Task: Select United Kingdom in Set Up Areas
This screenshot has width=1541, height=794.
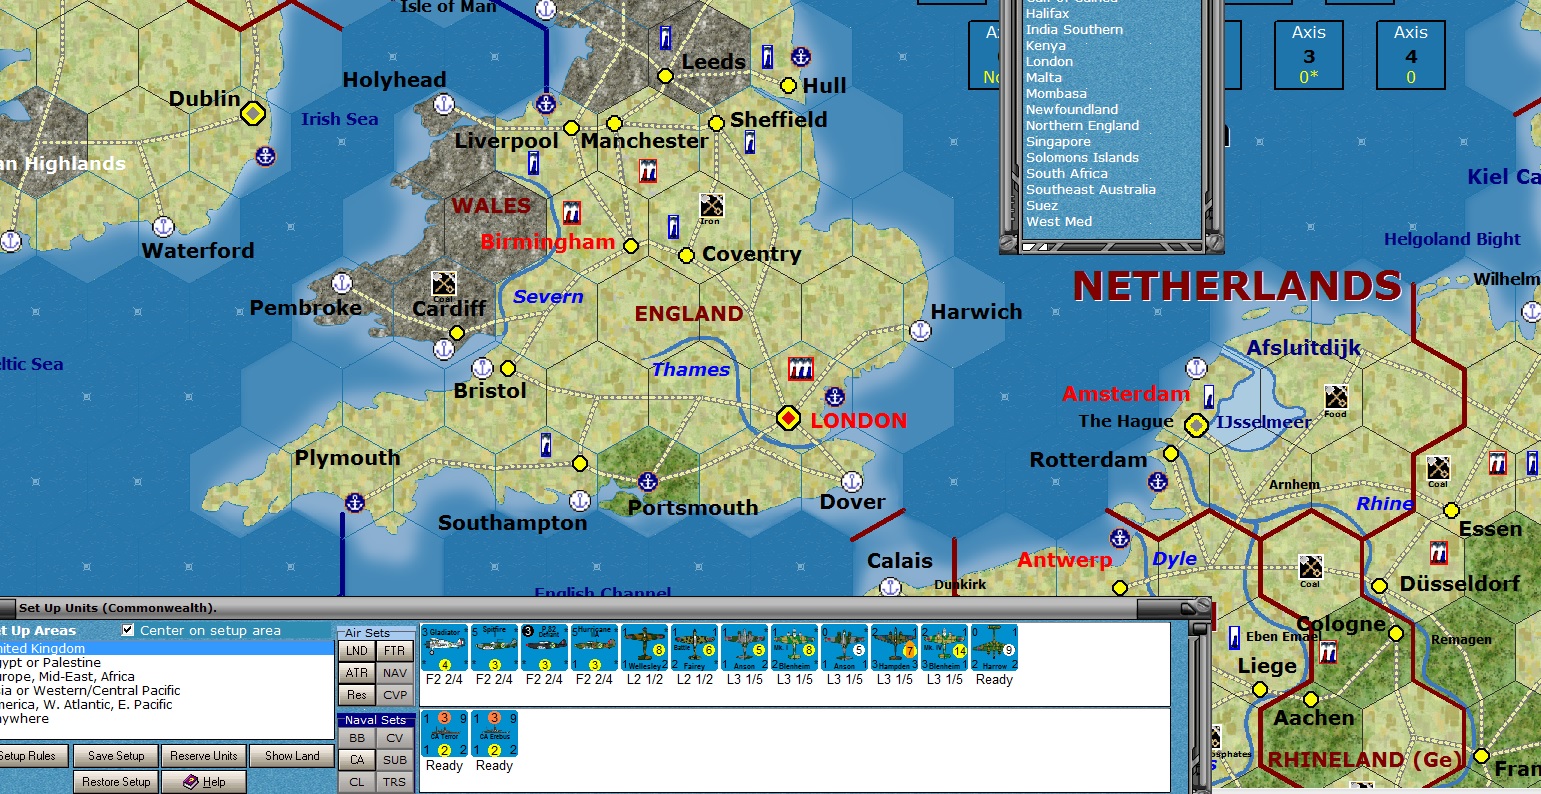Action: click(166, 648)
